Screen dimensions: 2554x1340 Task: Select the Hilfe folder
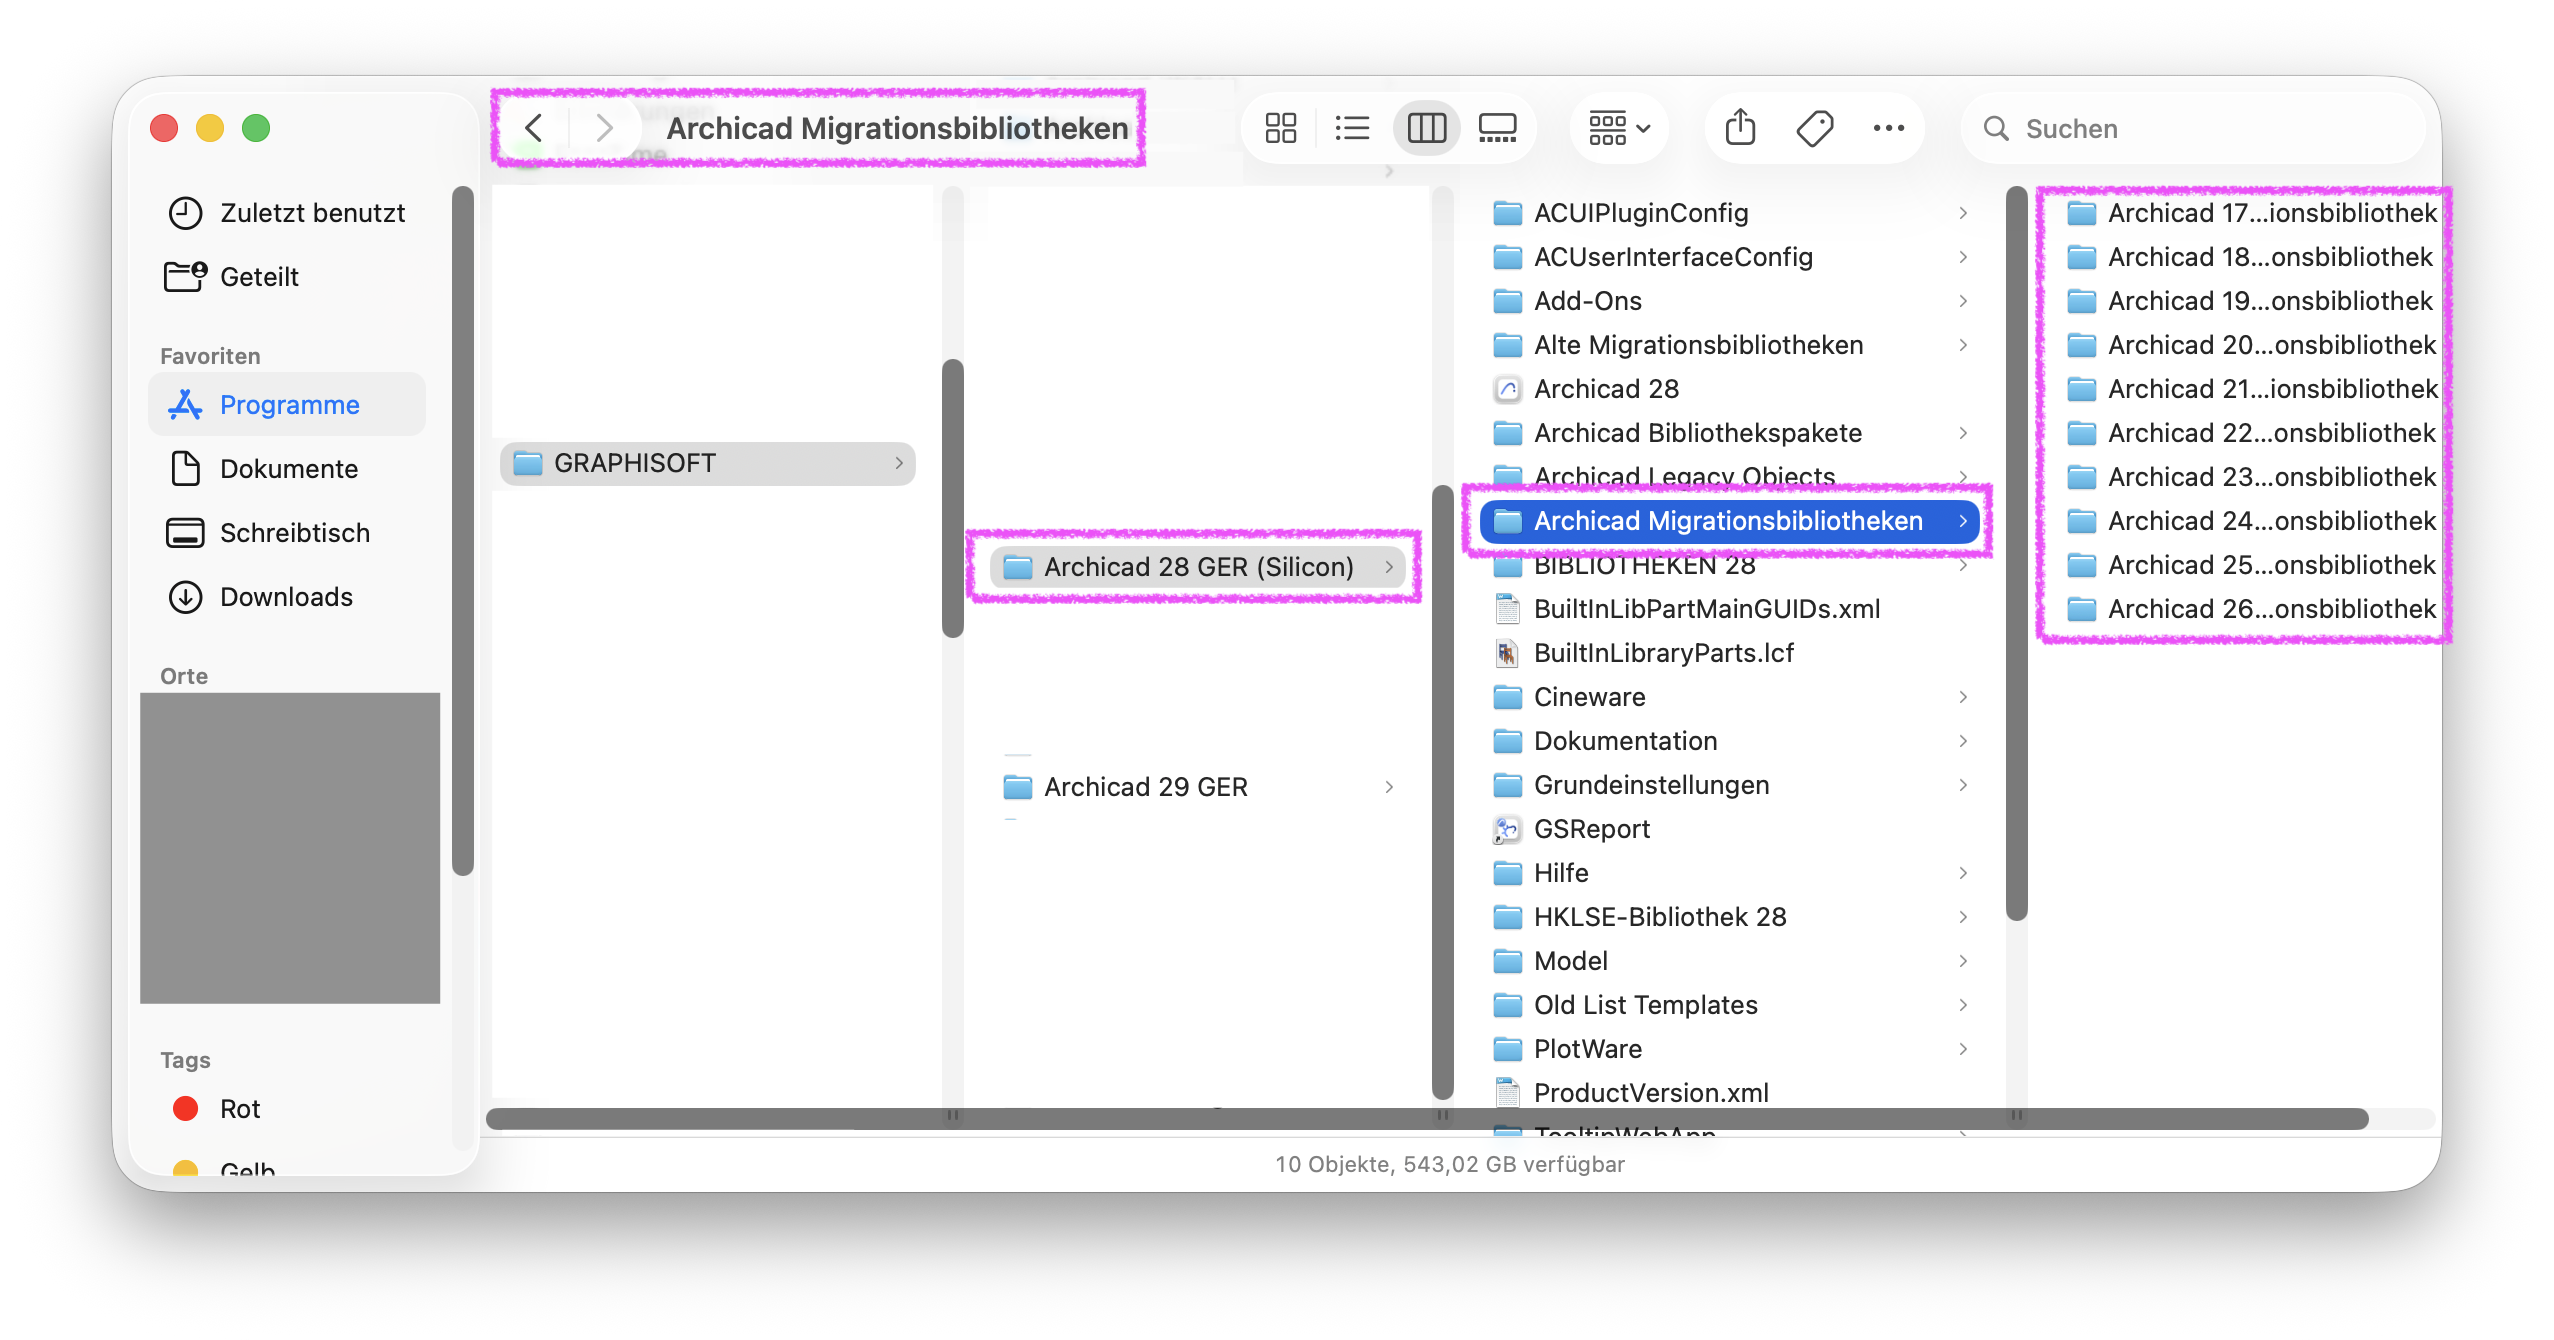[x=1730, y=873]
